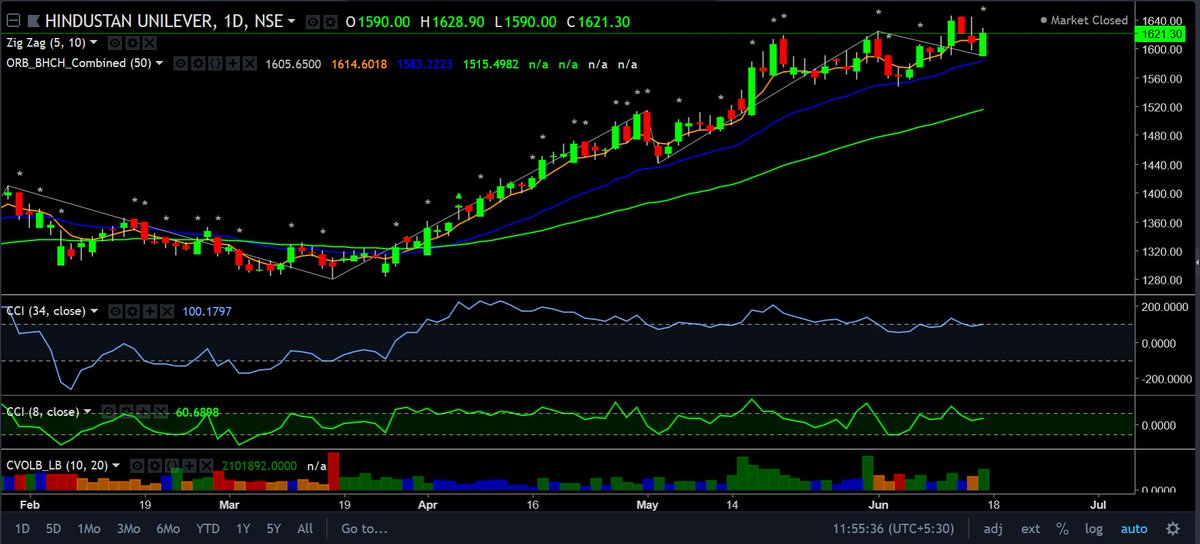
Task: Remove the CCI (34, close) indicator
Action: 166,312
